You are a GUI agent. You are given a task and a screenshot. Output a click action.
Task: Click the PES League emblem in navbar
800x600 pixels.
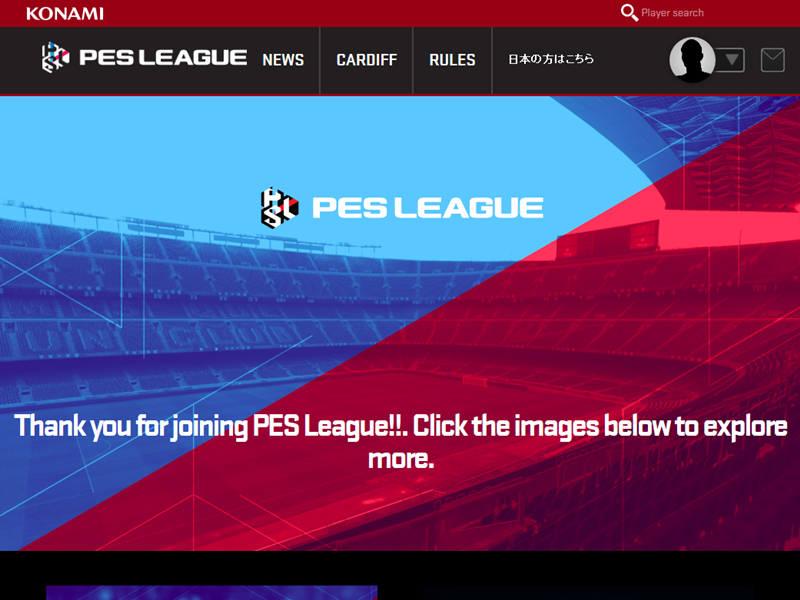[55, 57]
